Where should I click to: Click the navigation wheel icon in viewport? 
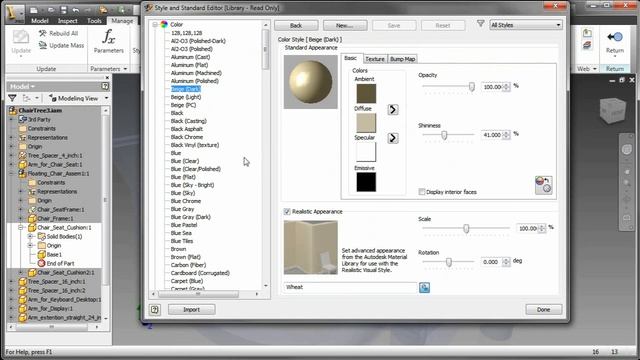point(627,149)
